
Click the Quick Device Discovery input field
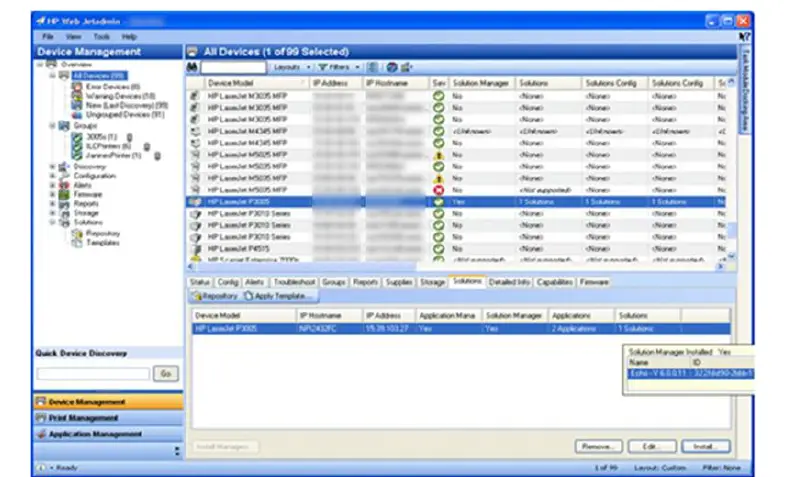93,374
